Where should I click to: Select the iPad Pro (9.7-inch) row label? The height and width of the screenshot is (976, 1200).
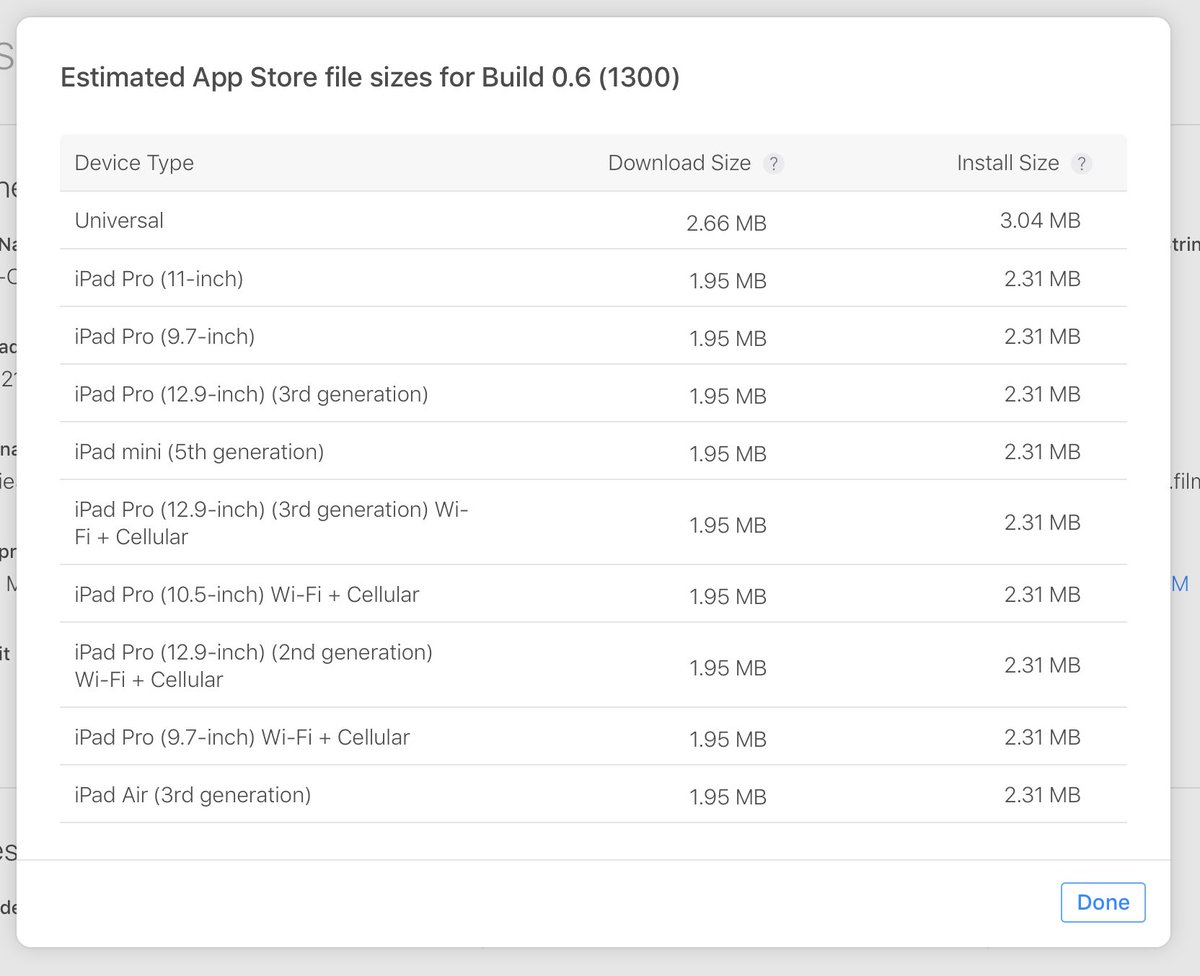coord(165,337)
